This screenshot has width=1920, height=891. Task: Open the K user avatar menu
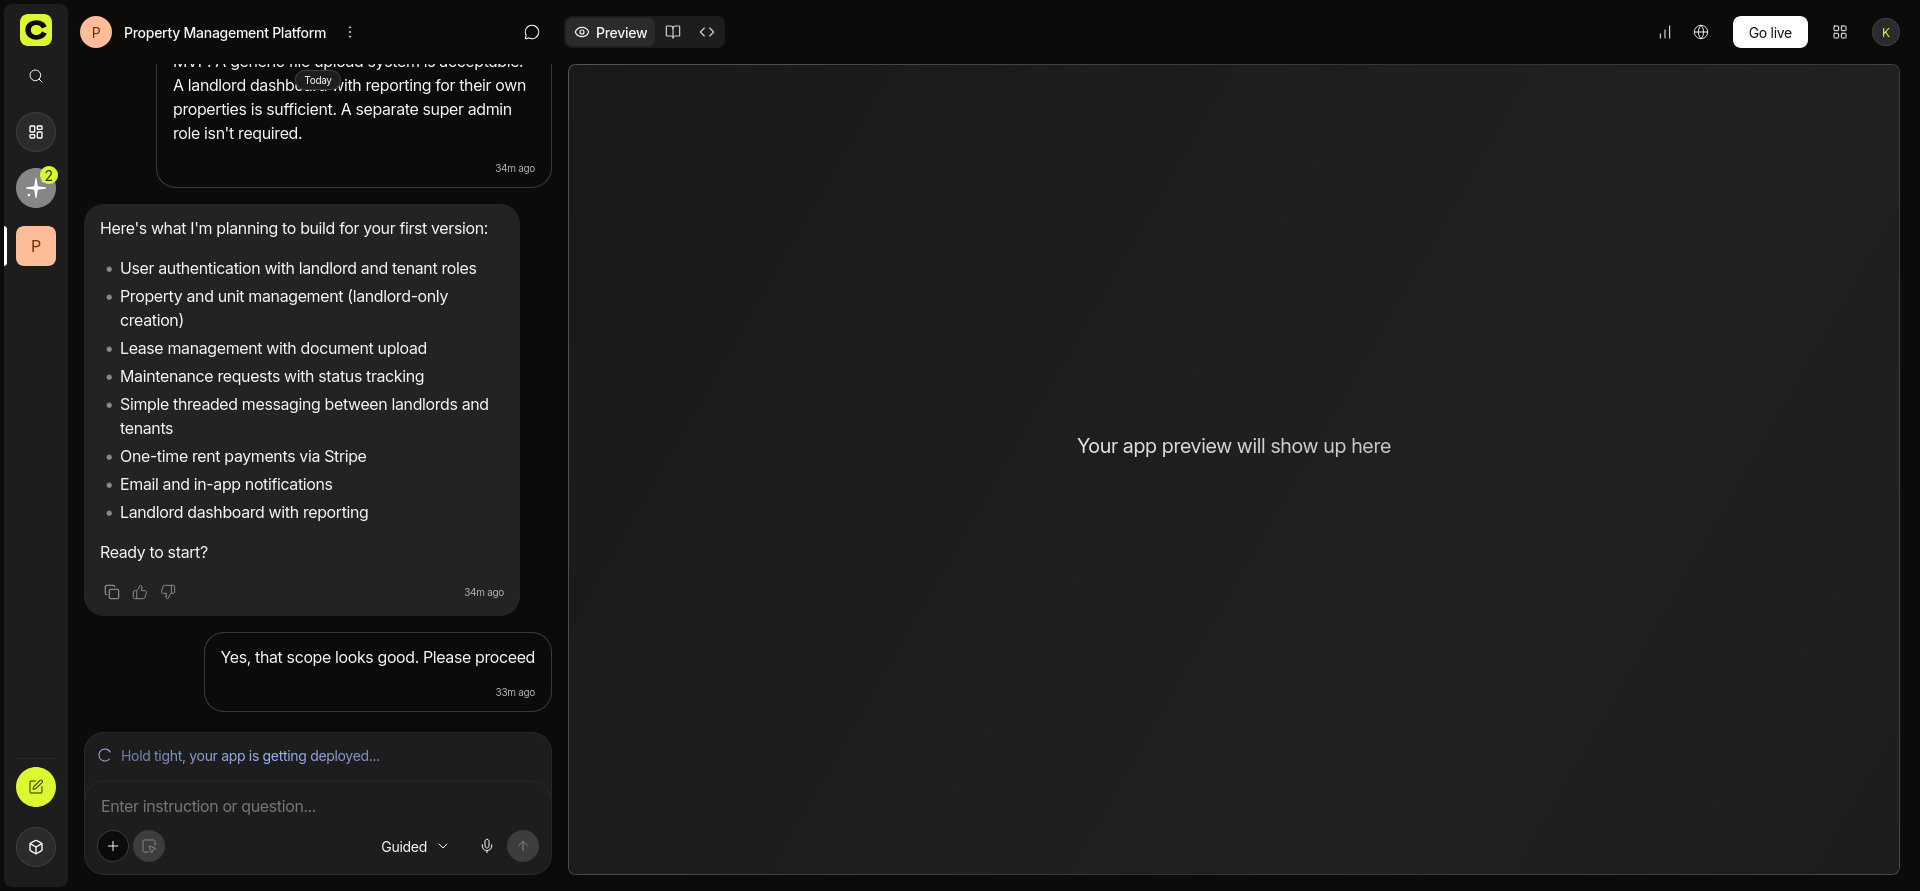(x=1886, y=32)
